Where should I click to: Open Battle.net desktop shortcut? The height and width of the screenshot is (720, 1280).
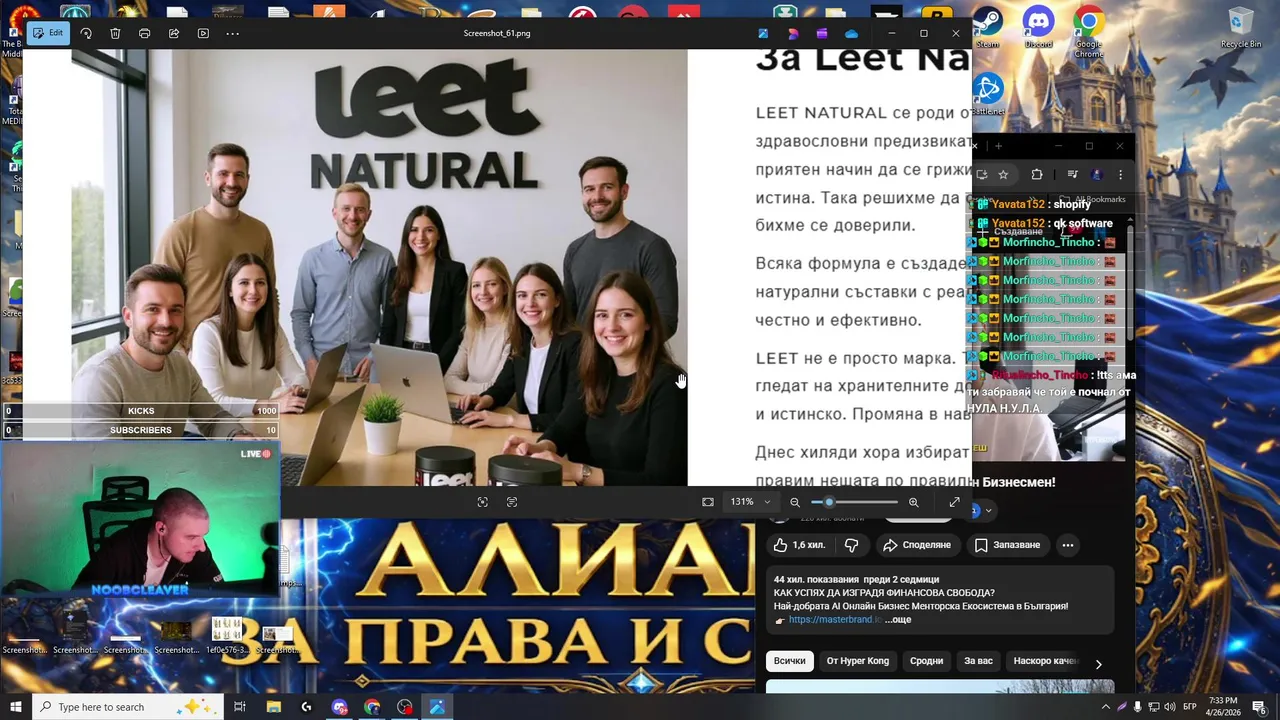[988, 96]
